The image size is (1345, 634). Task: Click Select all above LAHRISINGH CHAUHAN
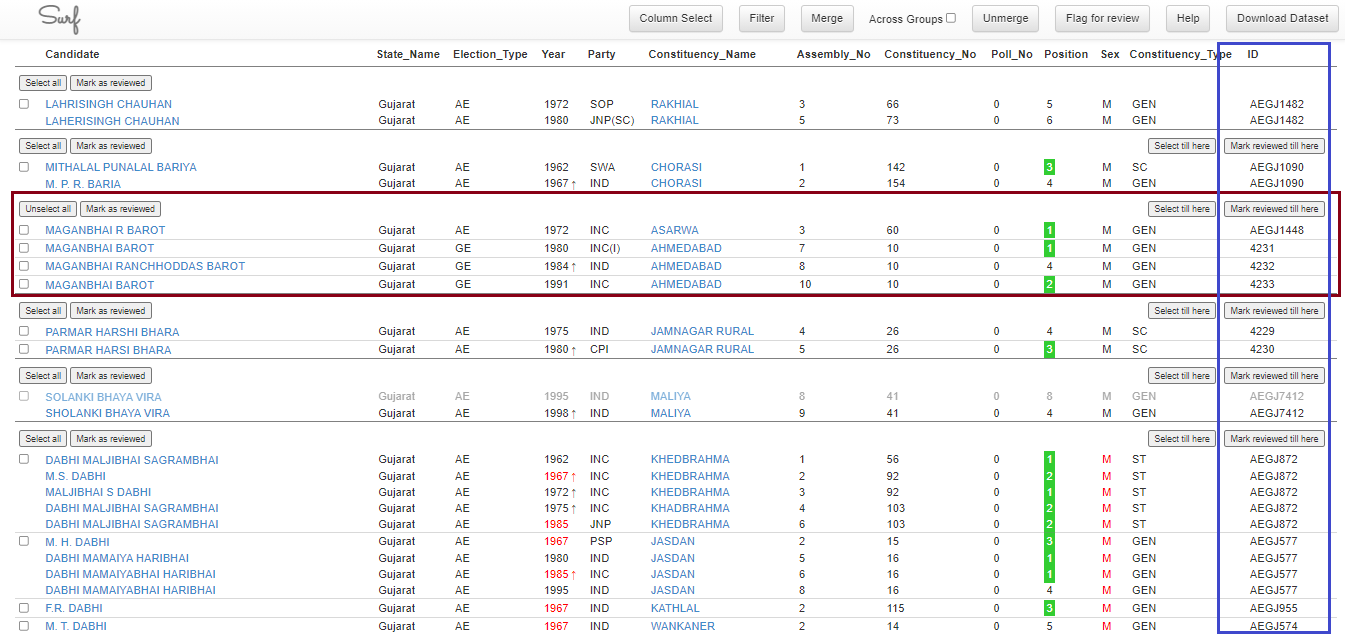pyautogui.click(x=43, y=83)
